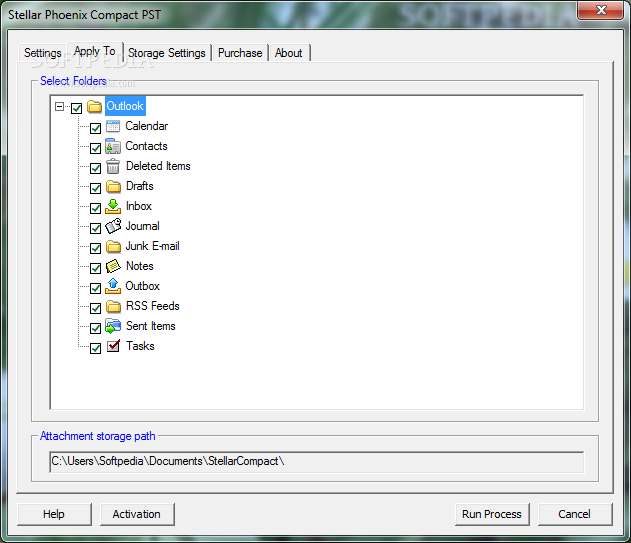631x543 pixels.
Task: Click the attachment storage path field
Action: click(317, 462)
